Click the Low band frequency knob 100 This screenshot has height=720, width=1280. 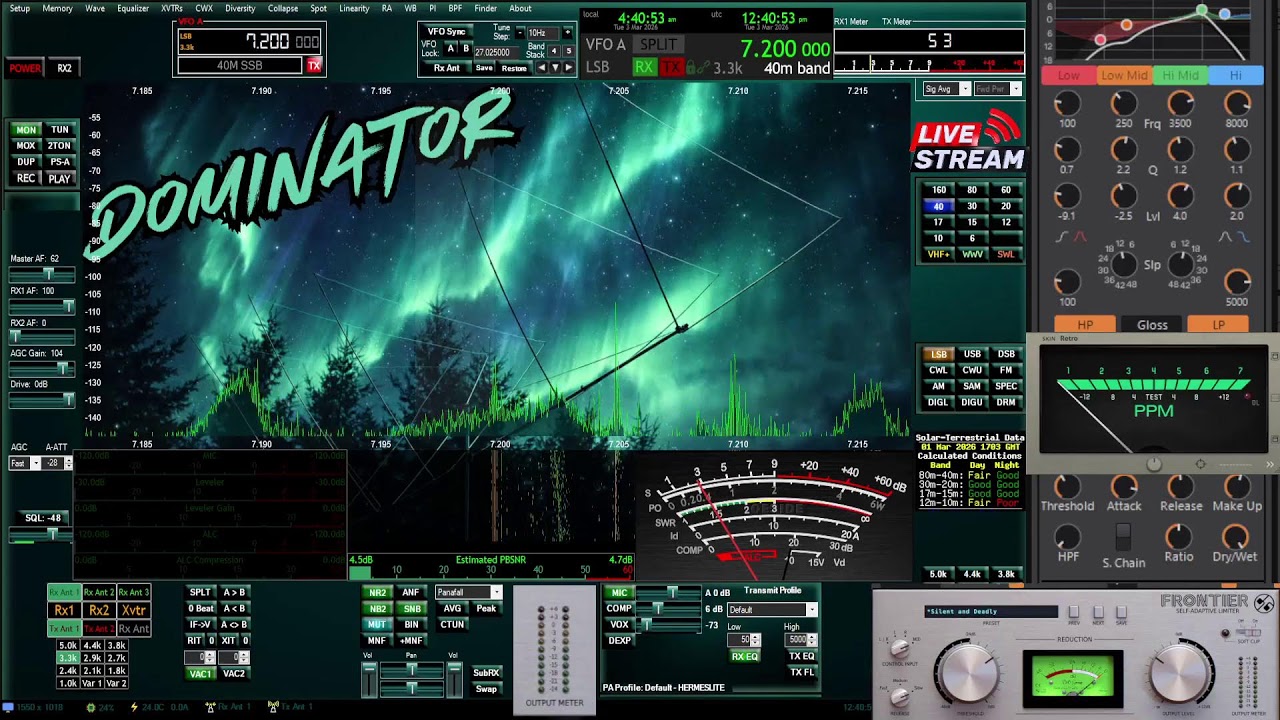click(1067, 102)
